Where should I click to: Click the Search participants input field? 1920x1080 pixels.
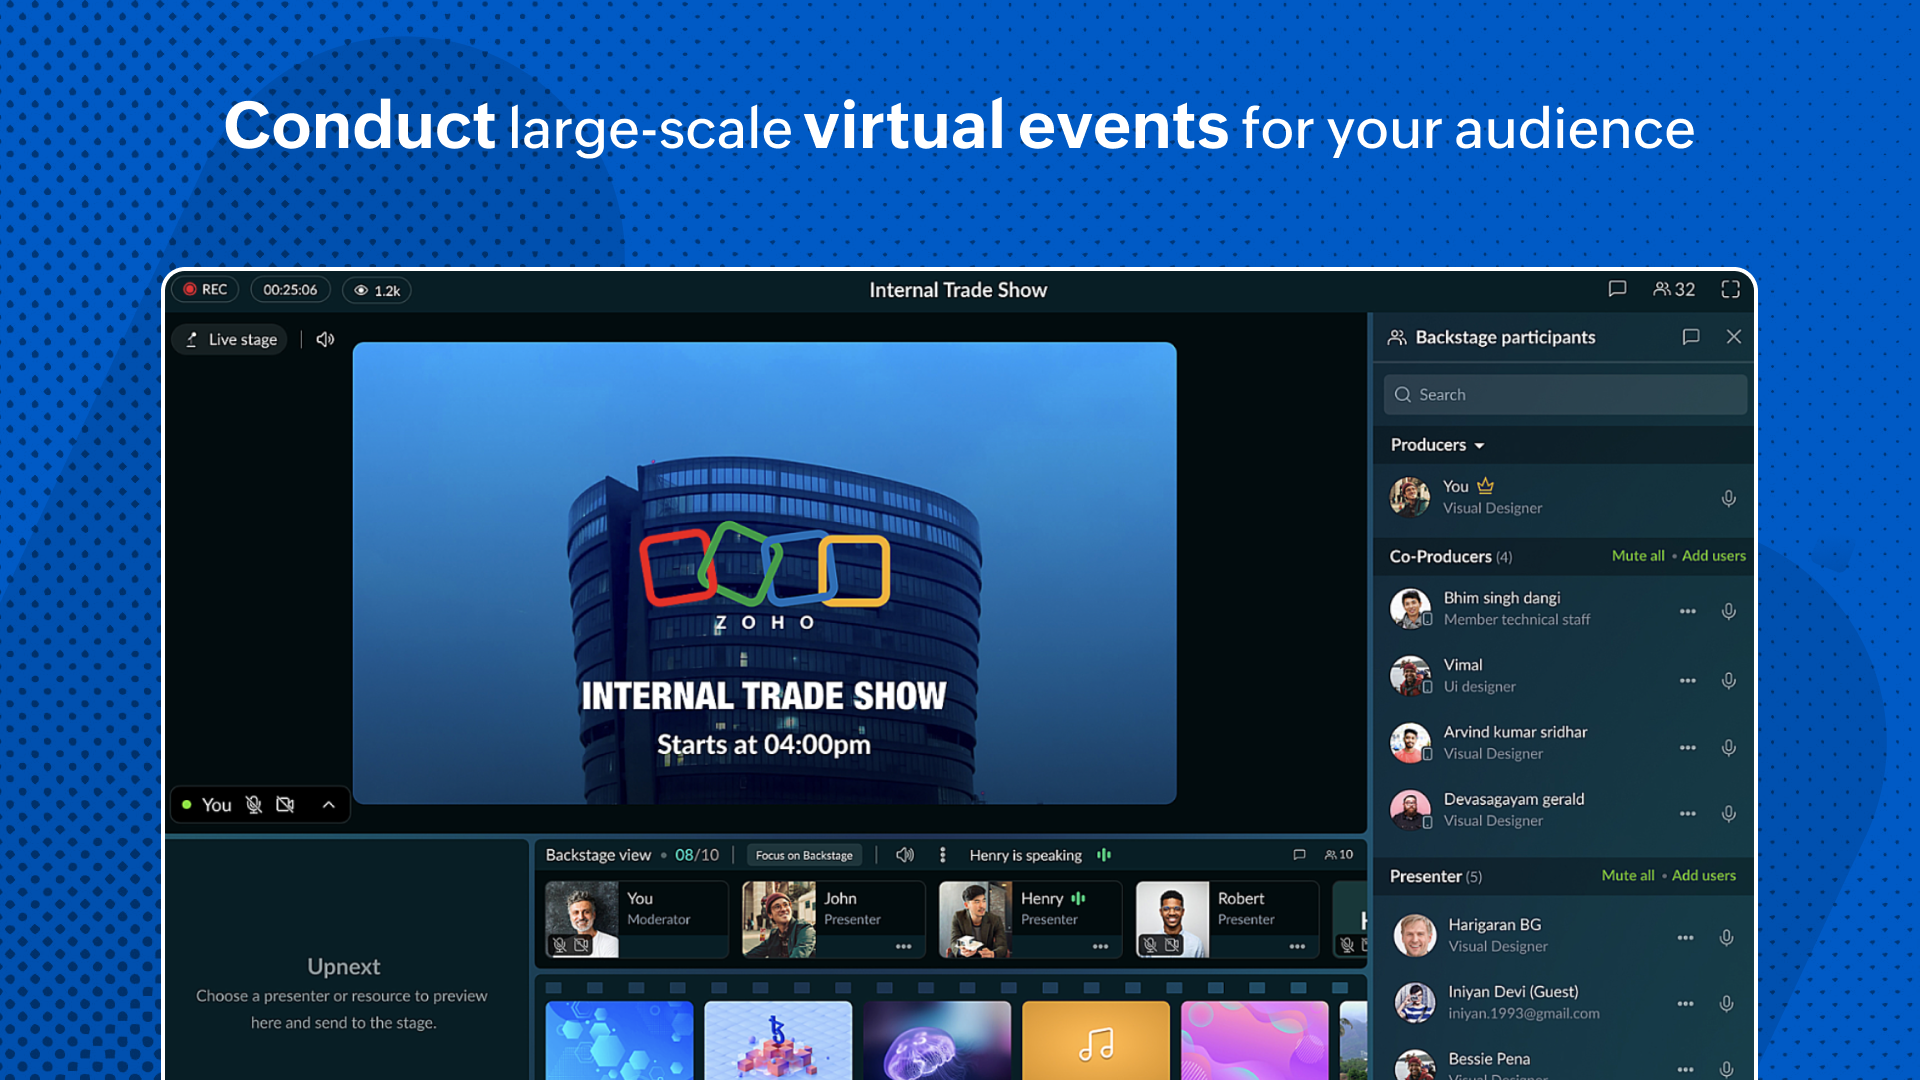pos(1567,393)
